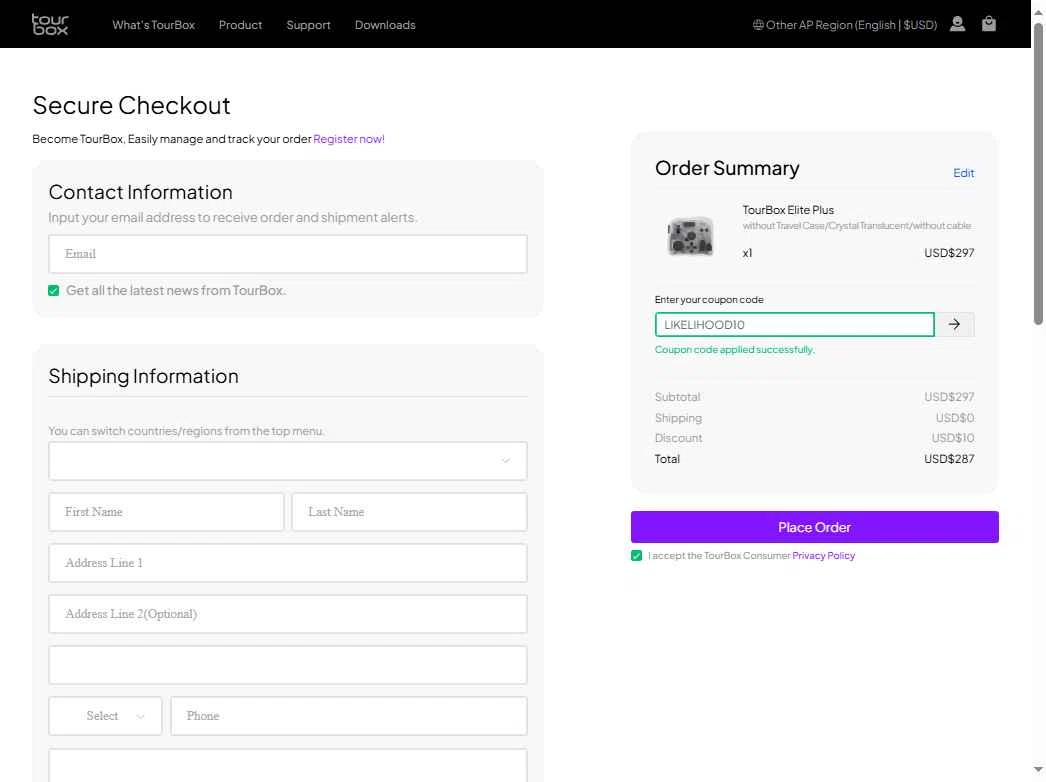Click the Shipping USD$0 value
Viewport: 1046px width, 782px height.
tap(955, 418)
